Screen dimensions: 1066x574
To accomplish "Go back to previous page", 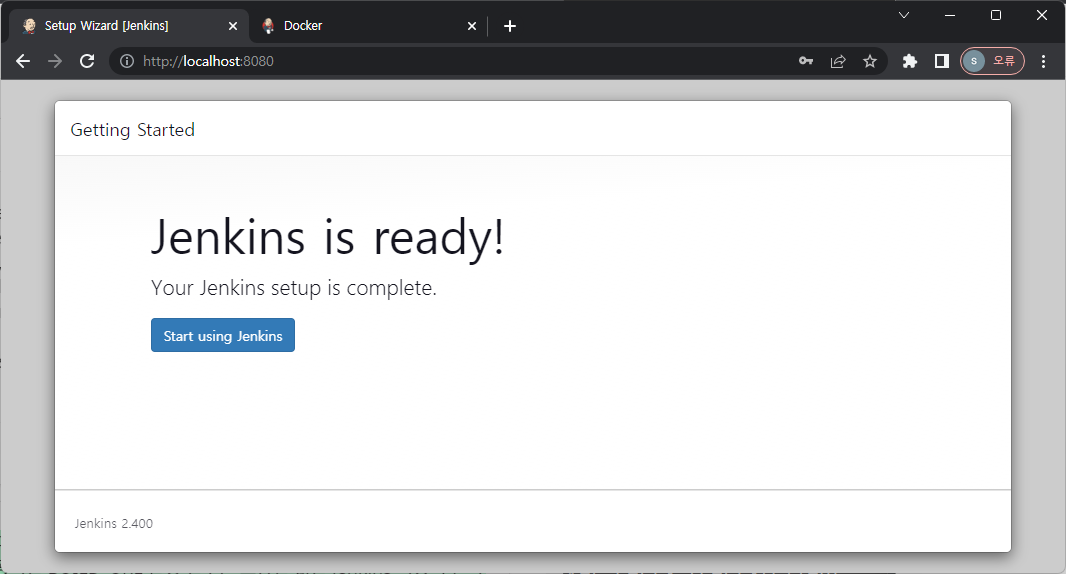I will [23, 61].
